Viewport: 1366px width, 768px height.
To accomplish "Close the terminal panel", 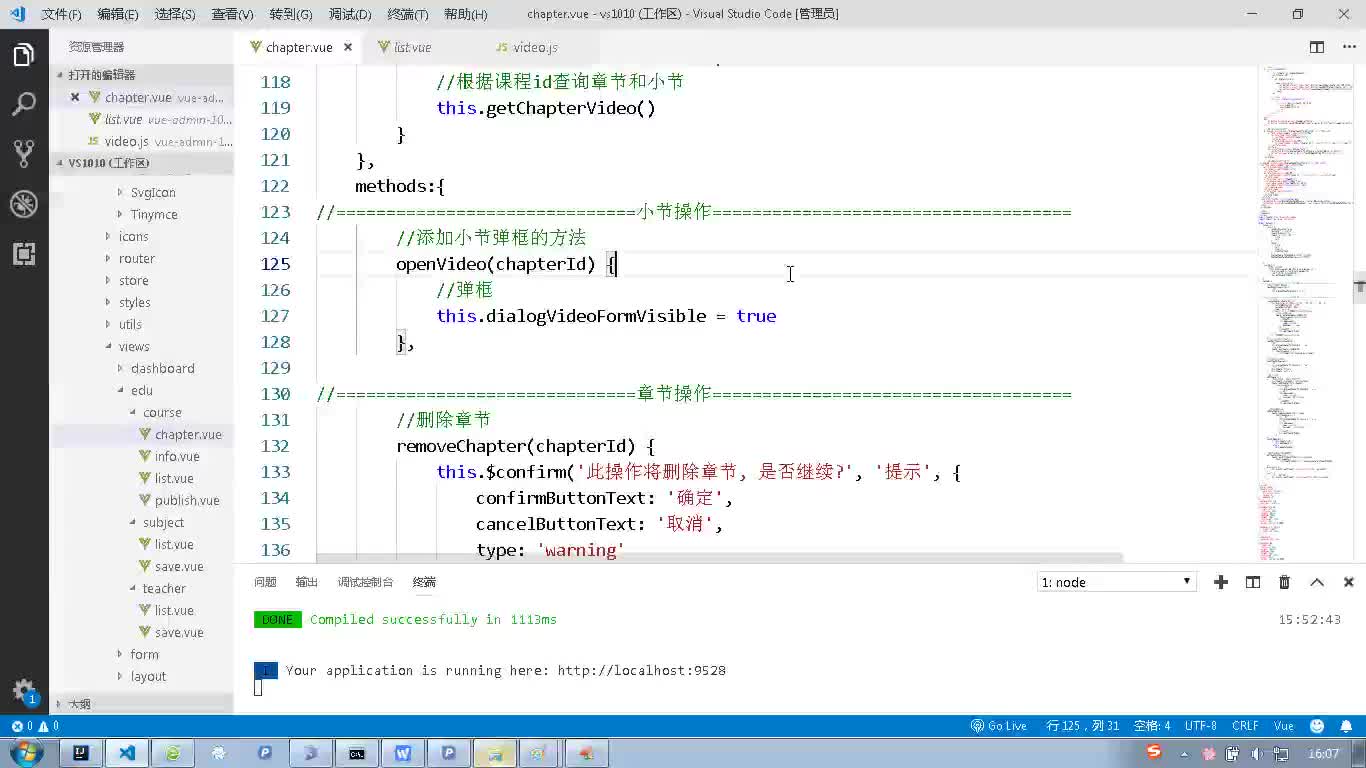I will 1348,582.
